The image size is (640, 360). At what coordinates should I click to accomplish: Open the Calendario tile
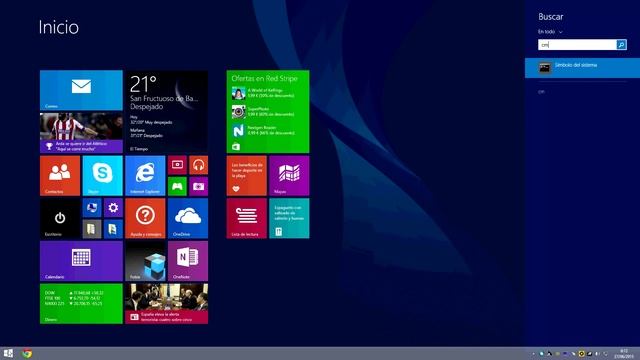(81, 261)
